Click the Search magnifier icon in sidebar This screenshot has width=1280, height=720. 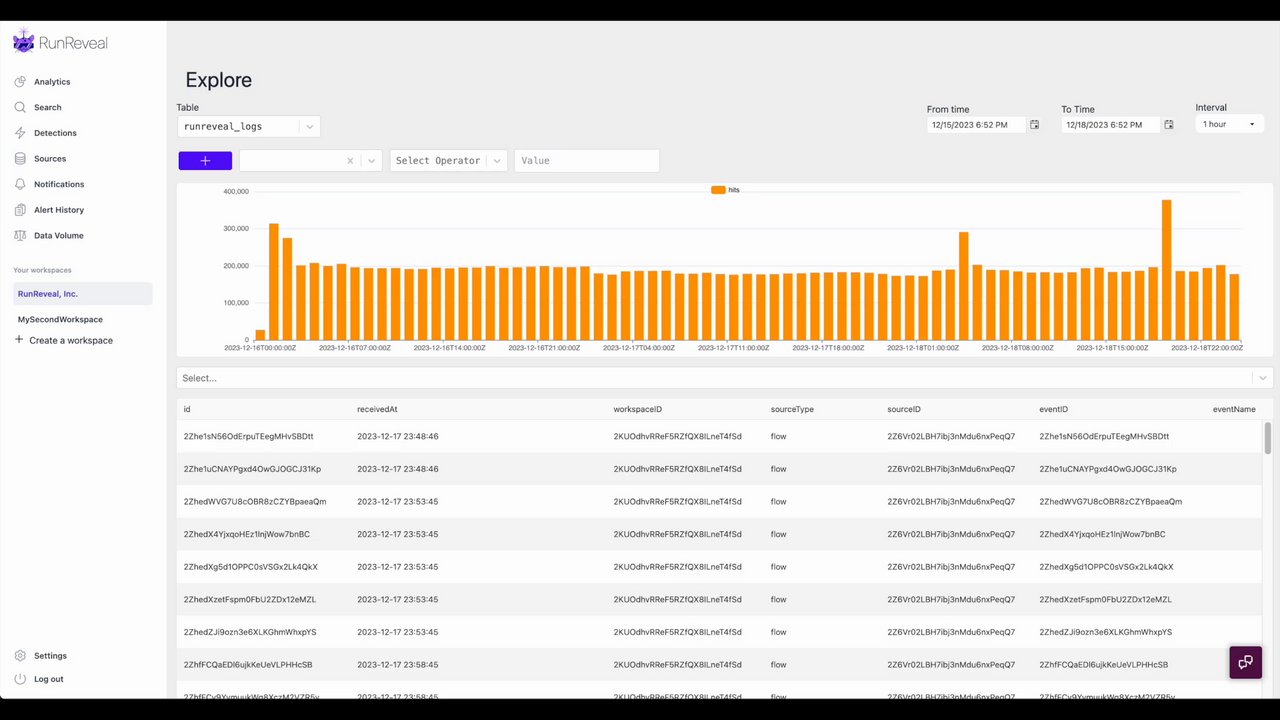(x=20, y=107)
